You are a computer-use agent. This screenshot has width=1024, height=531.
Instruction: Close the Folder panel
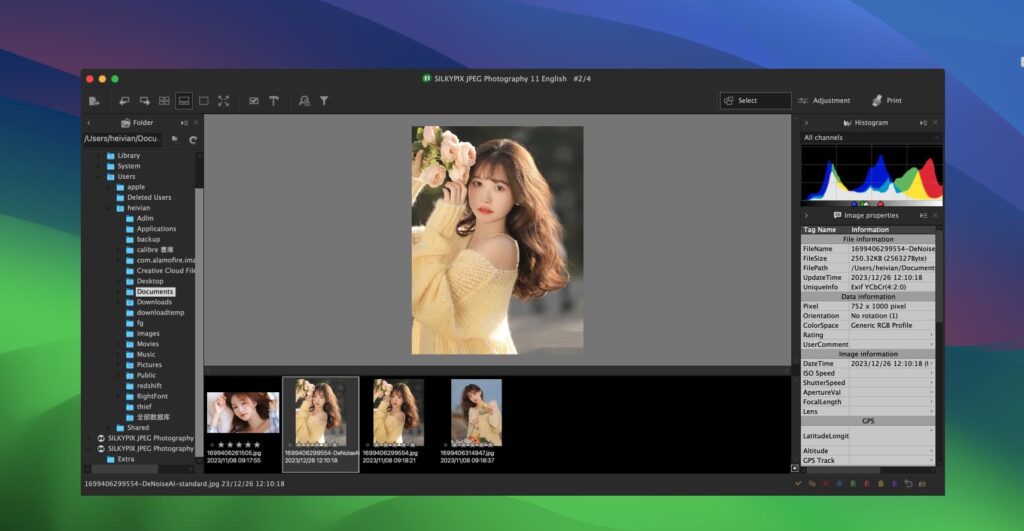[x=196, y=122]
